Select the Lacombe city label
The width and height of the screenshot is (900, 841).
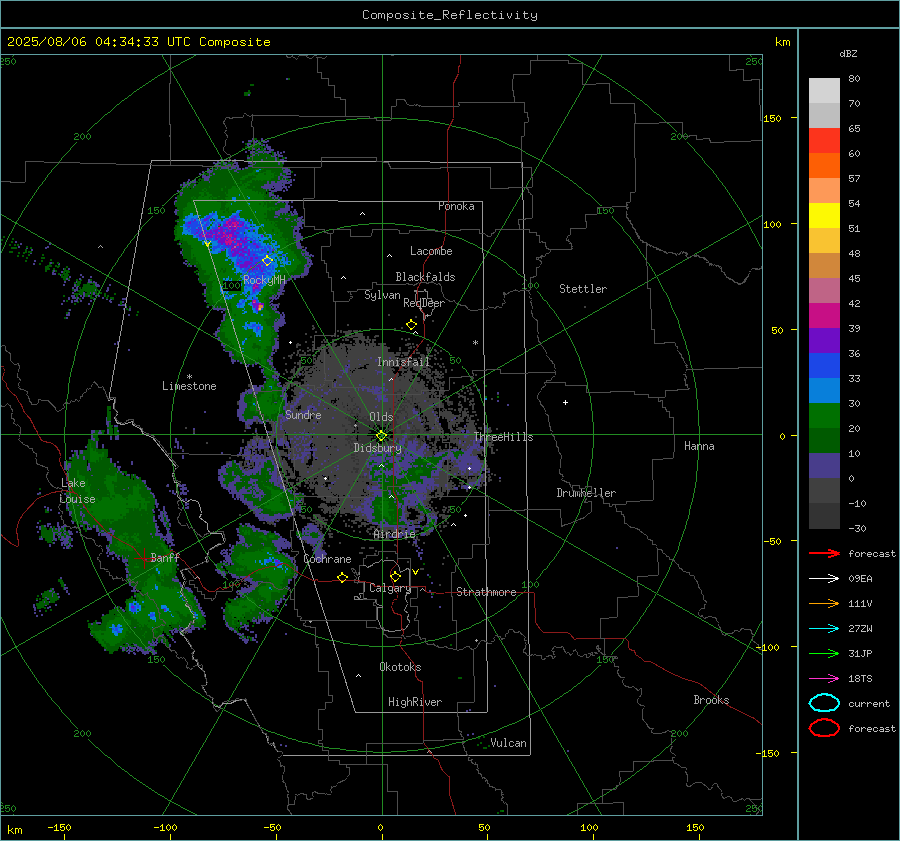pos(431,251)
